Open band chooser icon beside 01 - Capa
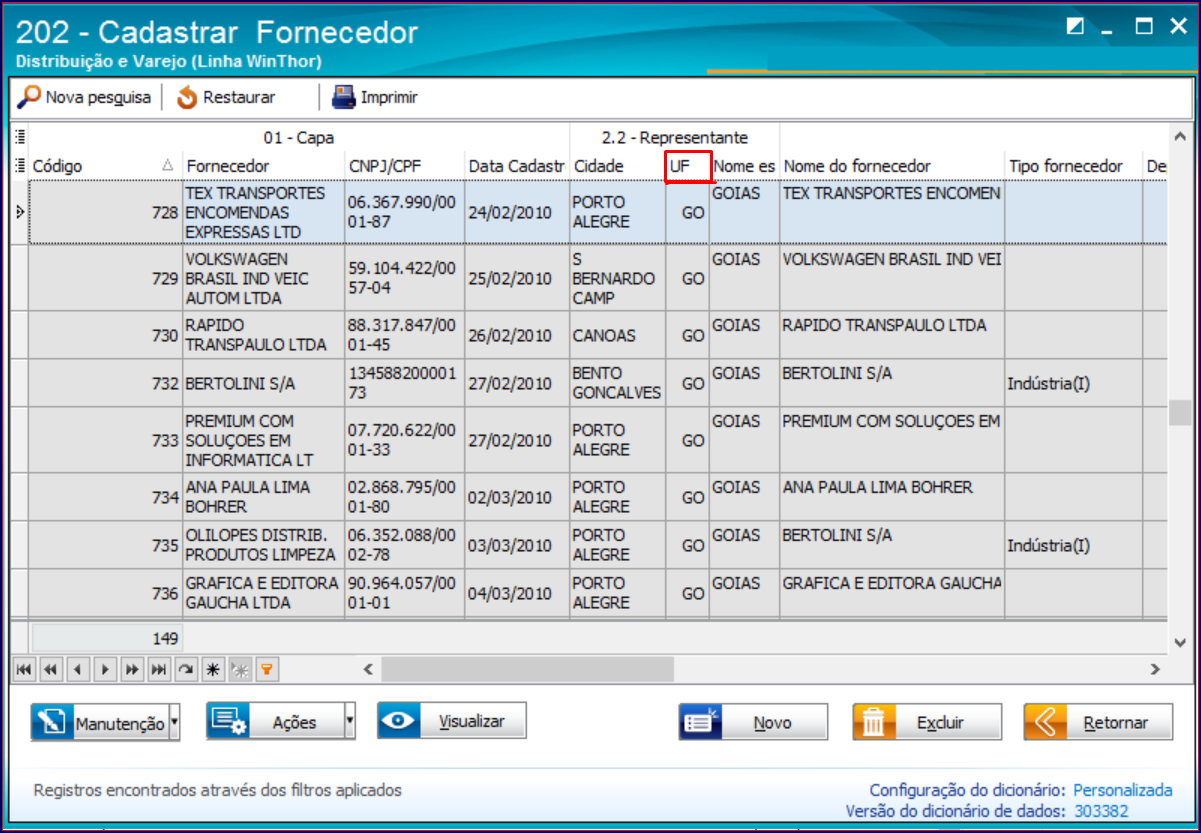 point(20,138)
